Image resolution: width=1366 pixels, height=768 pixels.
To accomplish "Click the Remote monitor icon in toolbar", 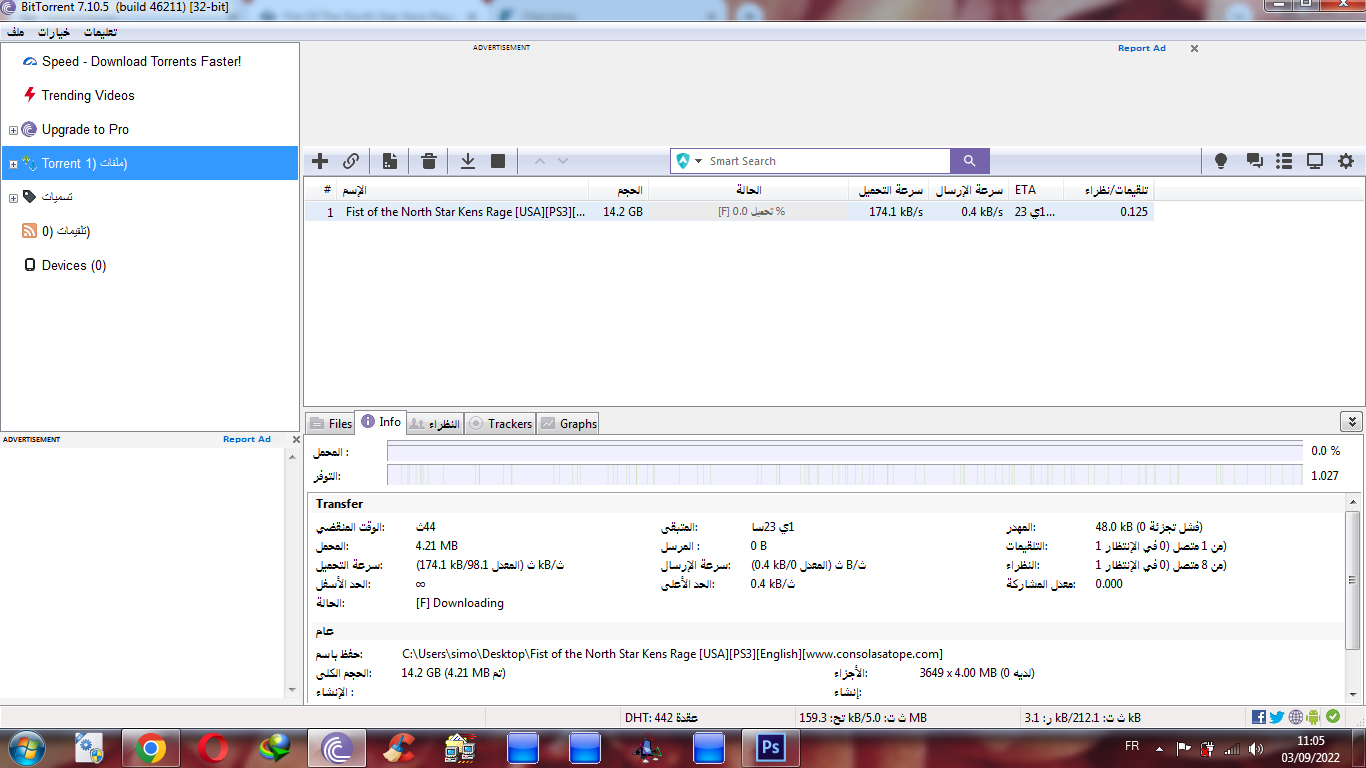I will pos(1315,161).
